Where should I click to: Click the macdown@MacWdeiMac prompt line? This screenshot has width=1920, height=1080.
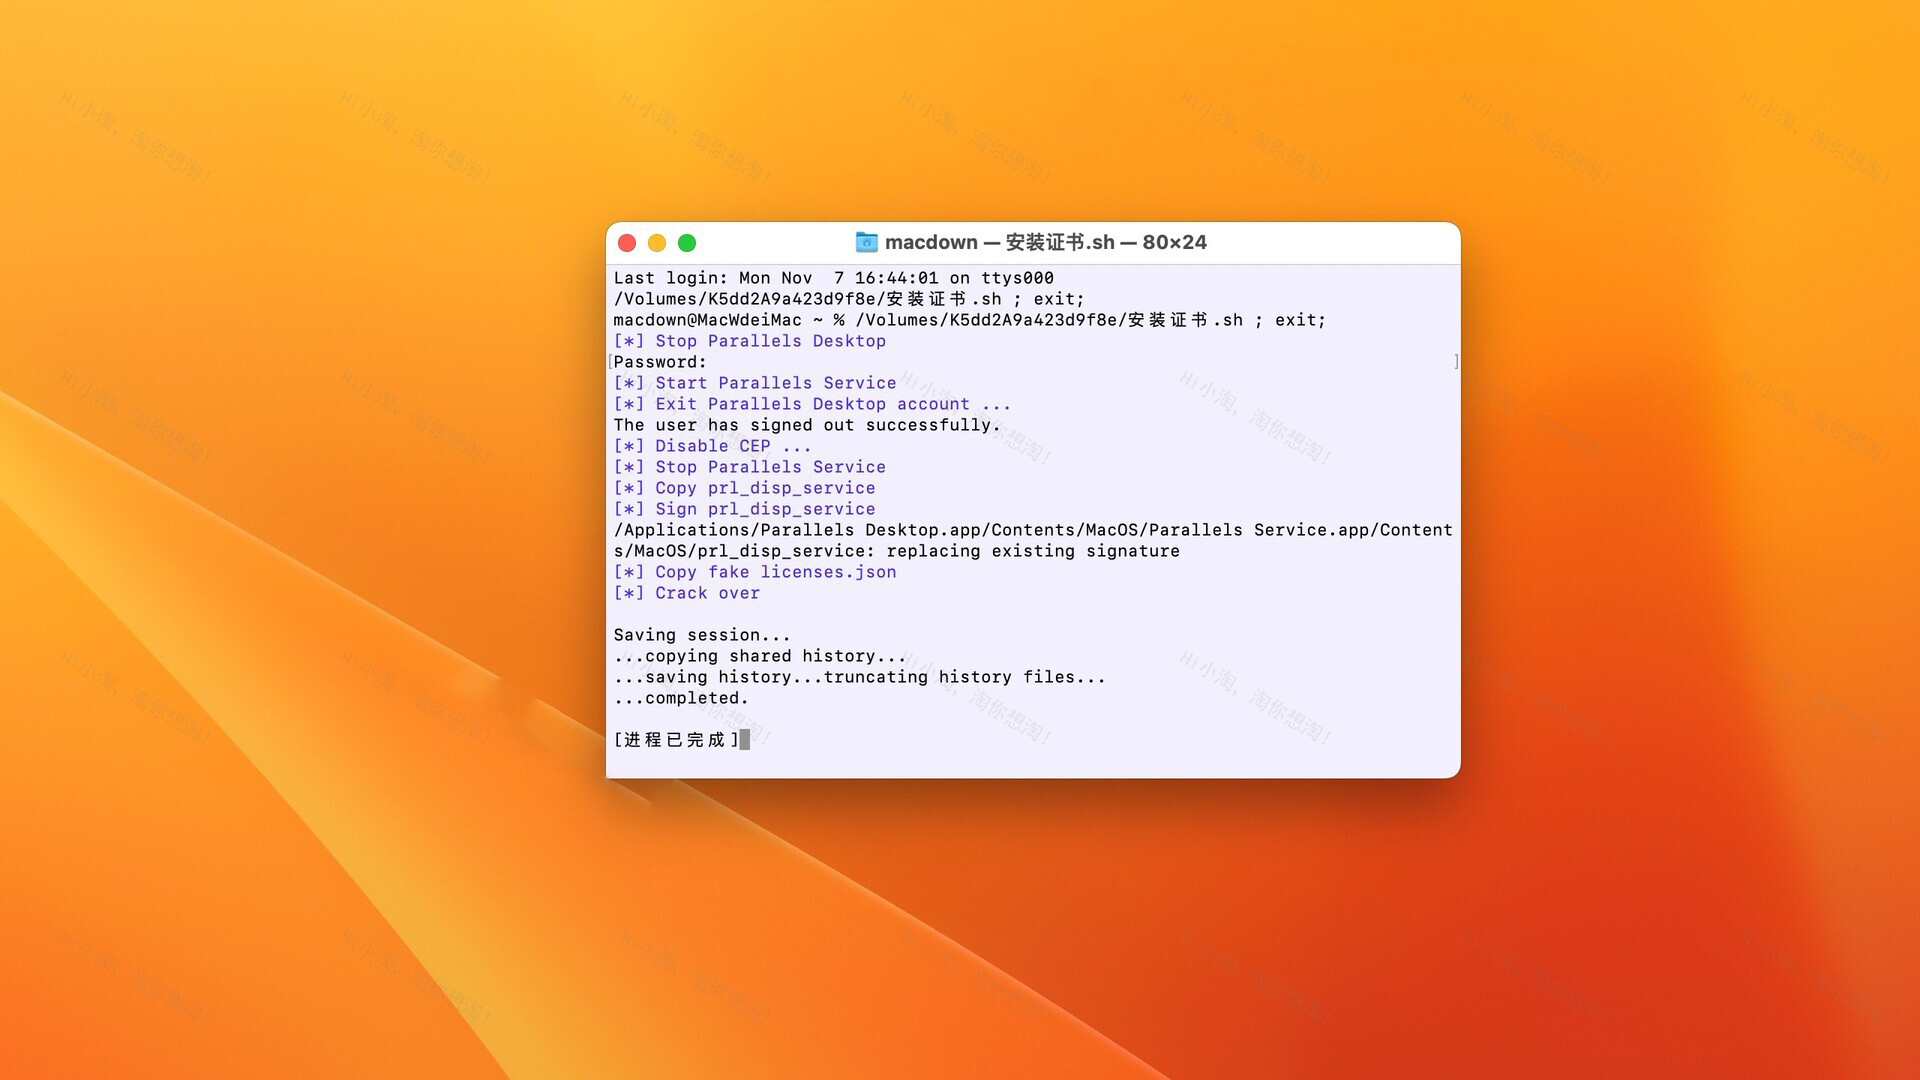point(969,320)
